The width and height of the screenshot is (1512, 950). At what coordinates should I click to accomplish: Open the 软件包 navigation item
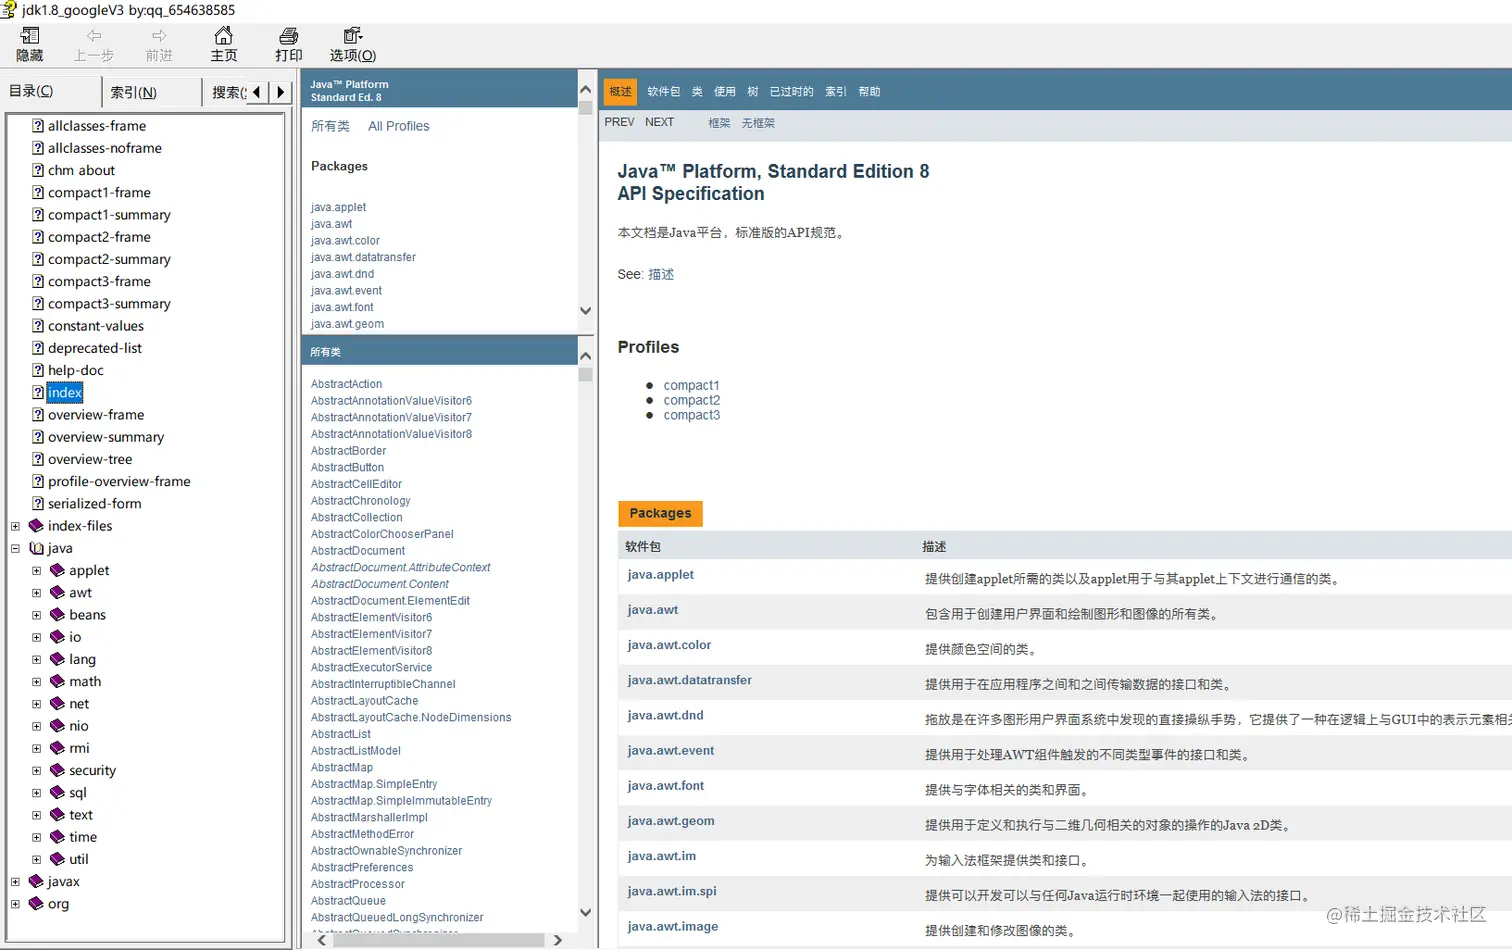coord(663,91)
